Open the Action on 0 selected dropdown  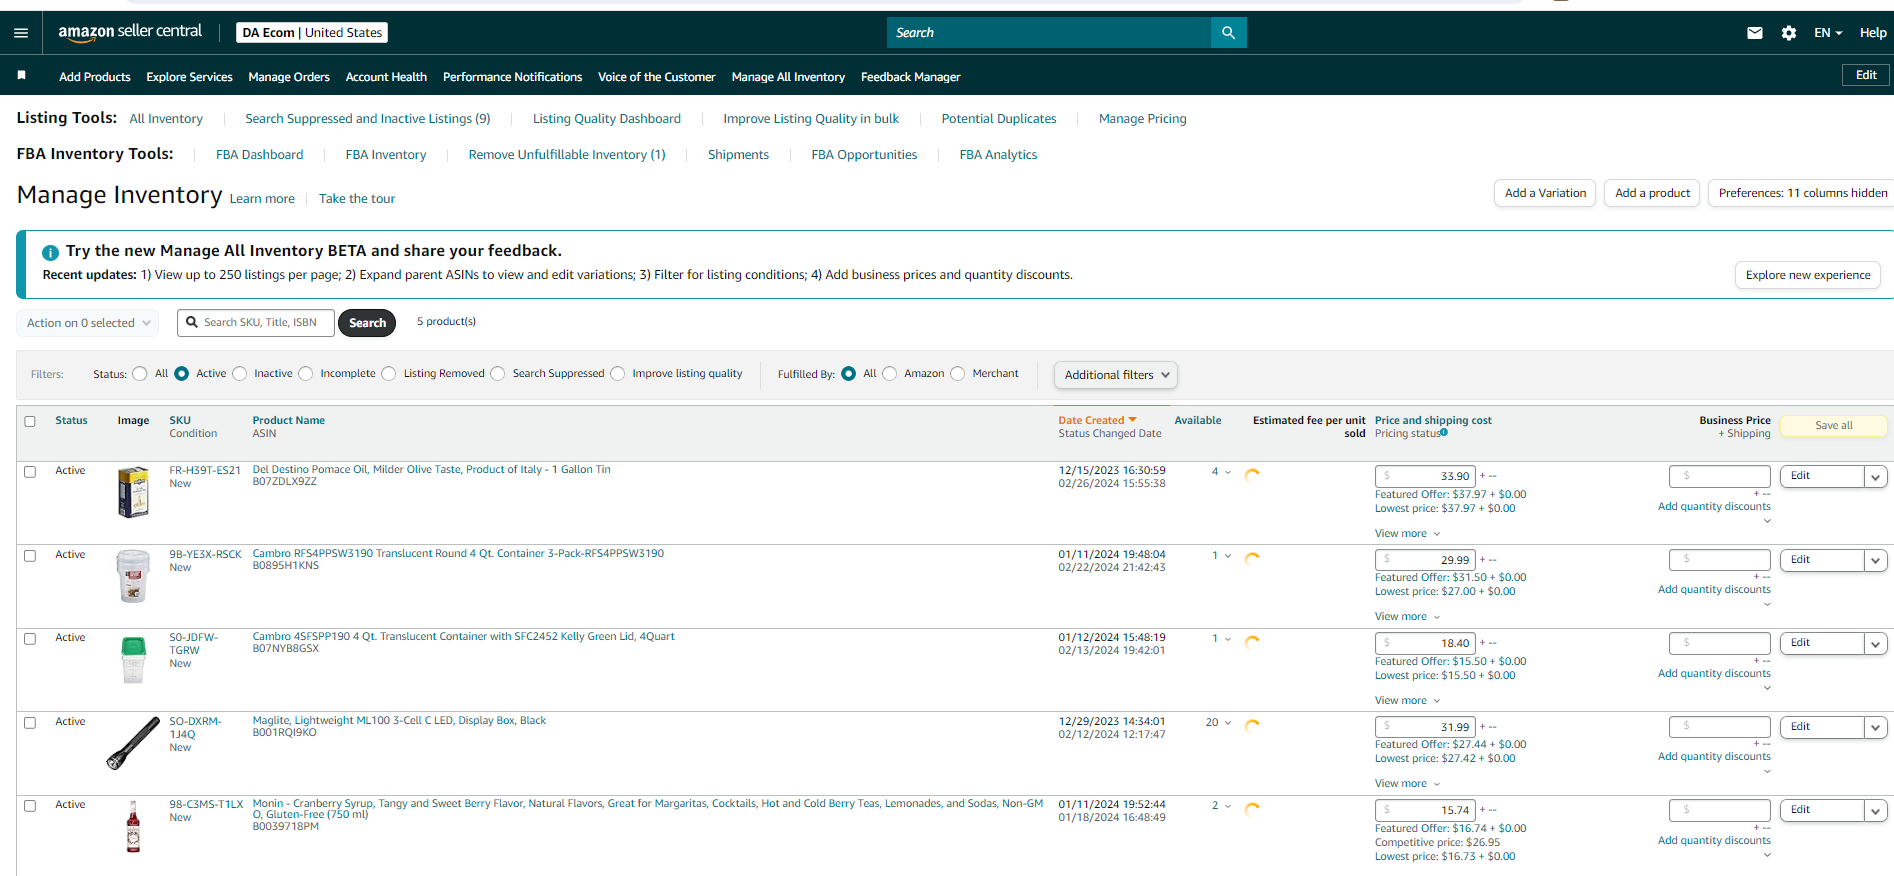[88, 323]
